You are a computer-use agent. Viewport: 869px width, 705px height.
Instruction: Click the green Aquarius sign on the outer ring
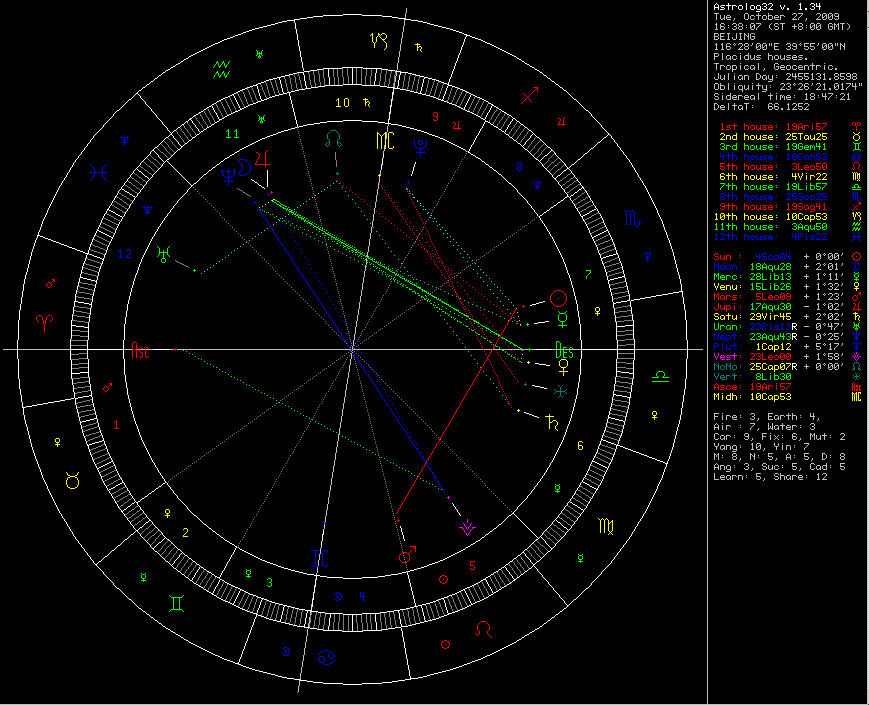221,68
